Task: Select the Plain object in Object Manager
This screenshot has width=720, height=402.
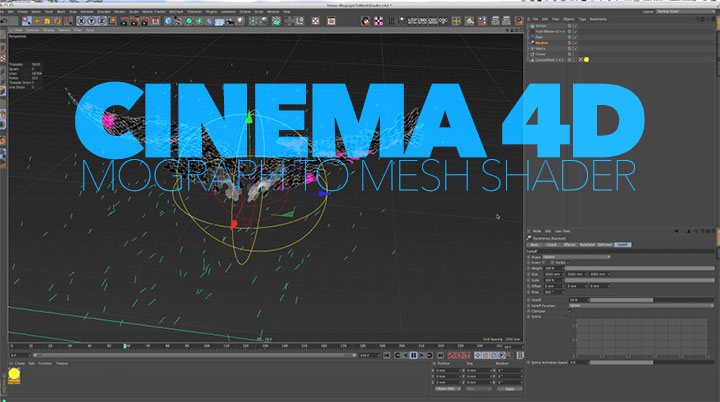Action: pyautogui.click(x=539, y=37)
